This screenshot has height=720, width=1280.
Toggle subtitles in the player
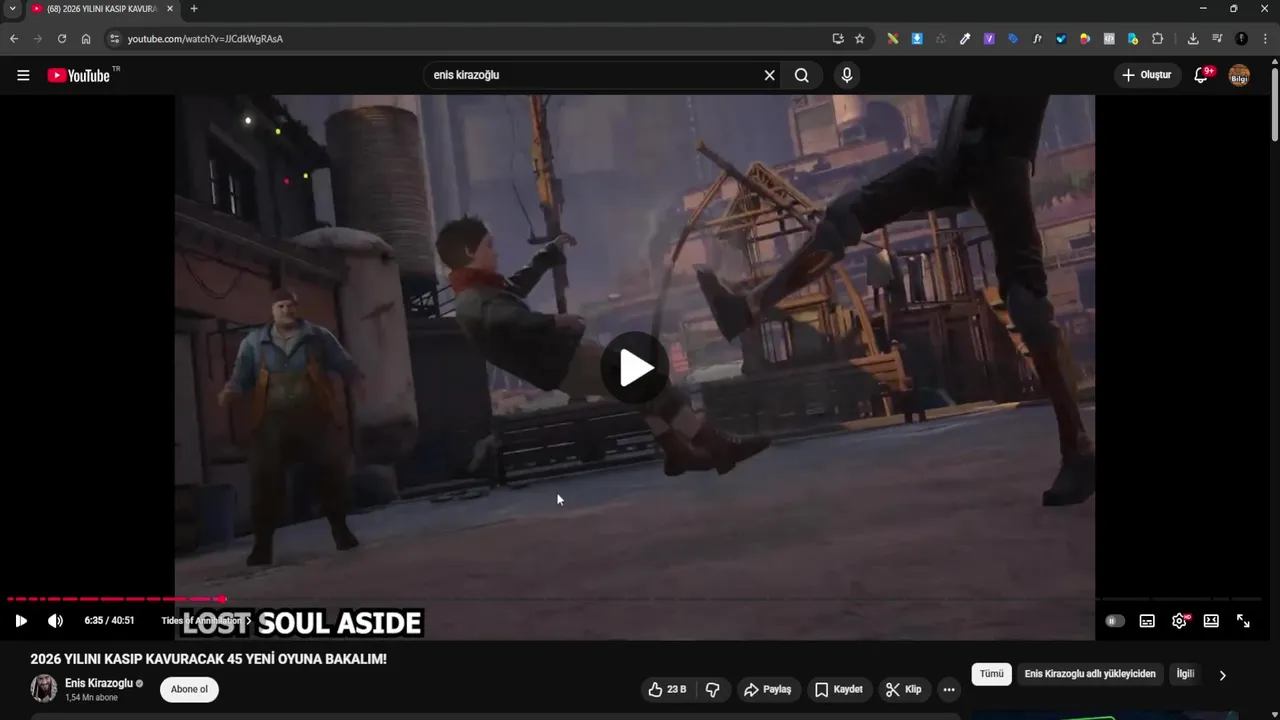(x=1147, y=621)
